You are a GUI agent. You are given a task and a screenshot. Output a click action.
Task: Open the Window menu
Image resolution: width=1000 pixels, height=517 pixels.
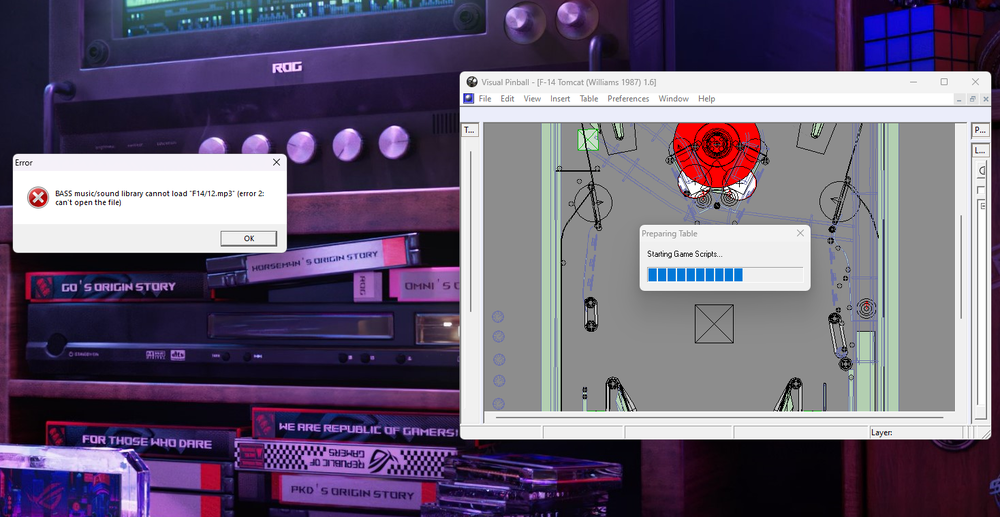click(x=673, y=99)
